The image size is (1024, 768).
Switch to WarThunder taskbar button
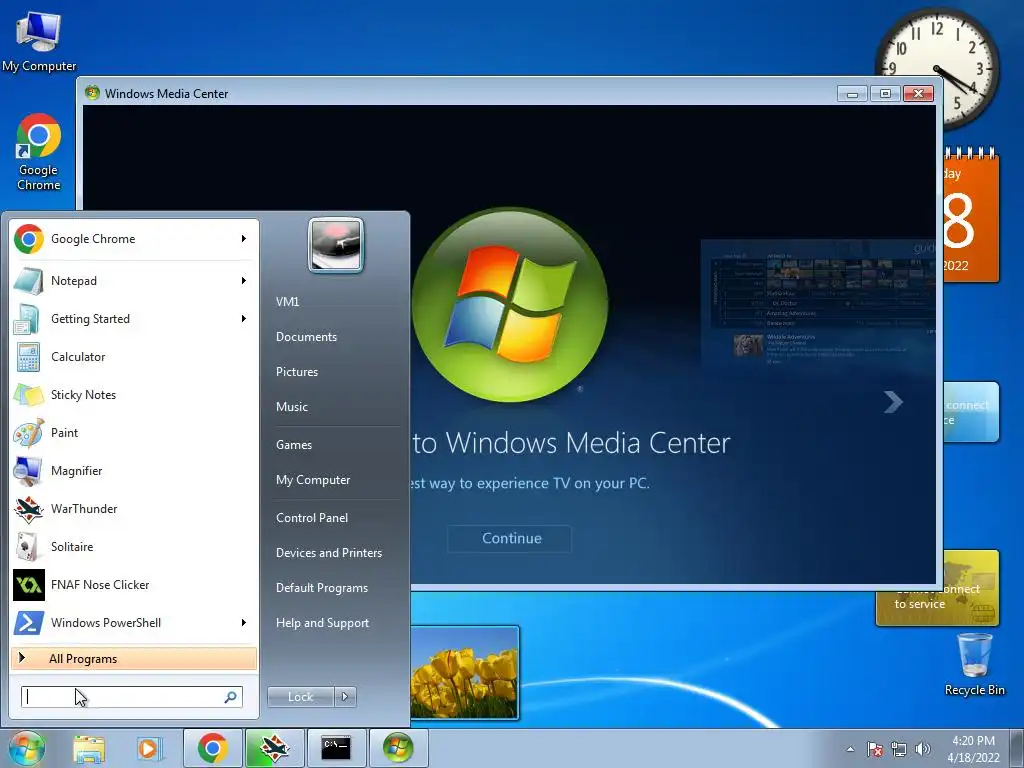click(274, 748)
